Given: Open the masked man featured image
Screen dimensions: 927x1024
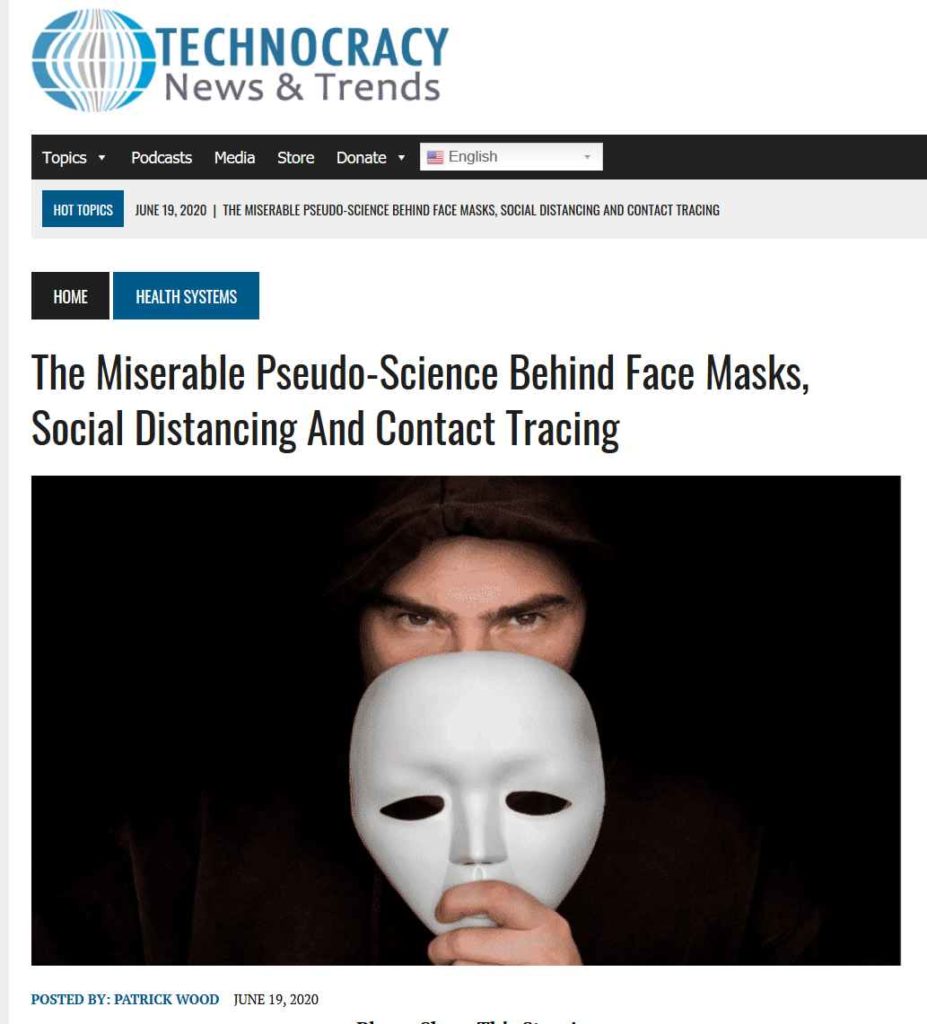Looking at the screenshot, I should (x=466, y=720).
